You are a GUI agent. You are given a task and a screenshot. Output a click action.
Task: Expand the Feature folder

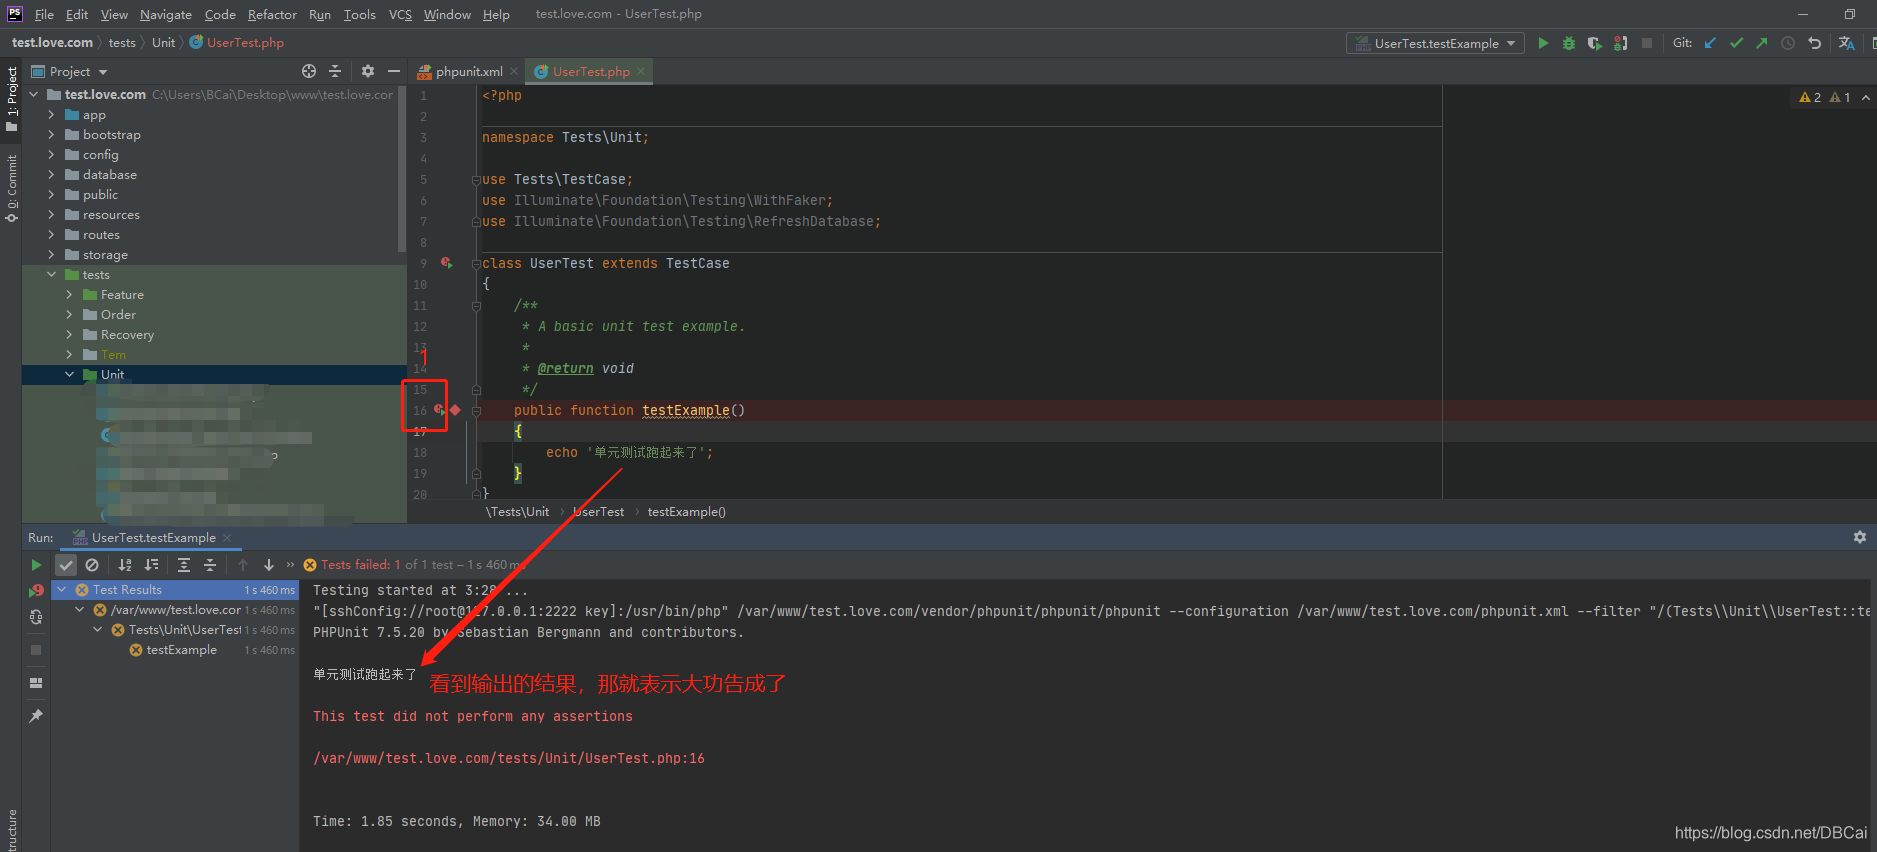click(69, 295)
